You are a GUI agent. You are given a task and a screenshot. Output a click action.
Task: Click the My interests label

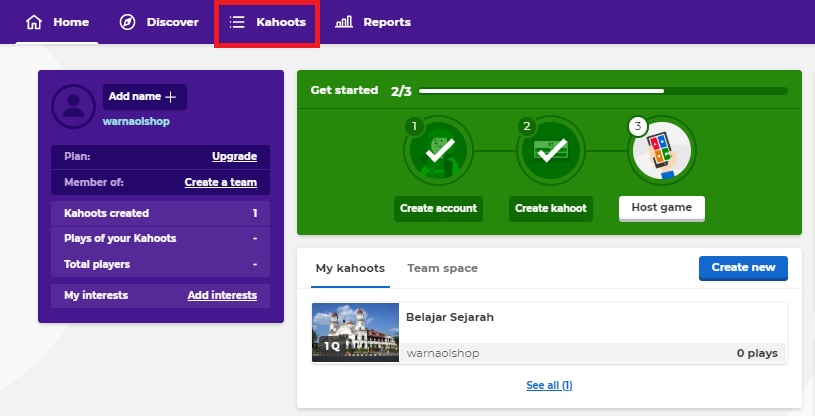point(96,295)
